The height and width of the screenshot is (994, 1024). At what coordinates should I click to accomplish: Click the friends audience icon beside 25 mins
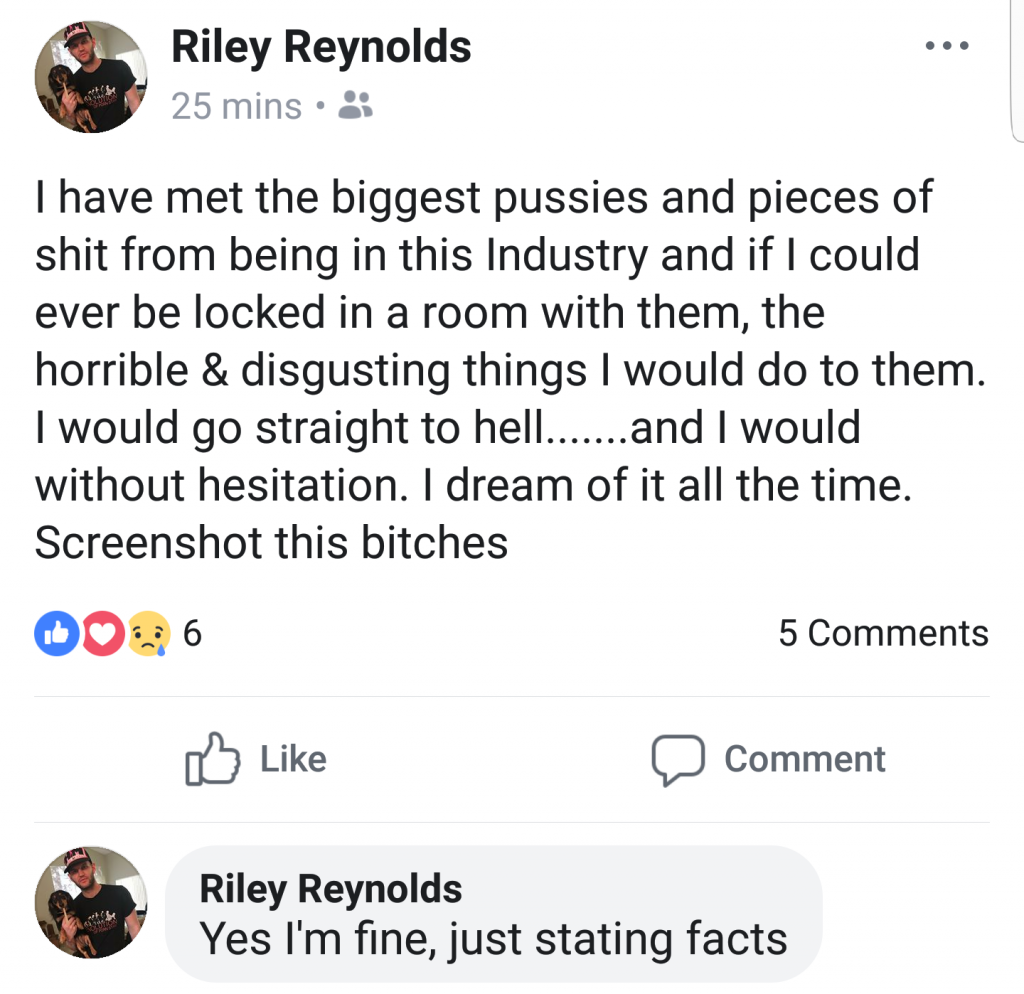[x=355, y=104]
